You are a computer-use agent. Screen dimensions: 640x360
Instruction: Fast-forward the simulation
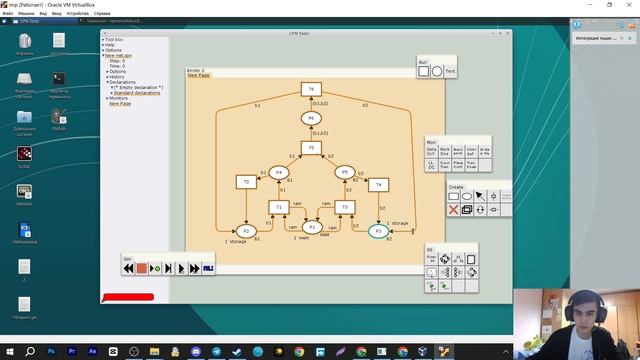click(195, 269)
